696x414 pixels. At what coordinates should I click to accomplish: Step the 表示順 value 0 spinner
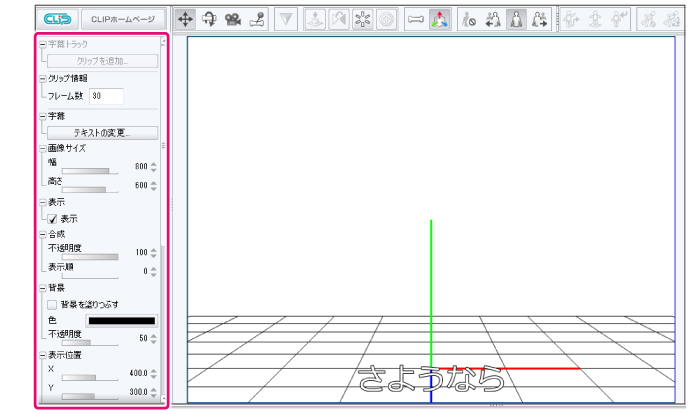[x=154, y=271]
